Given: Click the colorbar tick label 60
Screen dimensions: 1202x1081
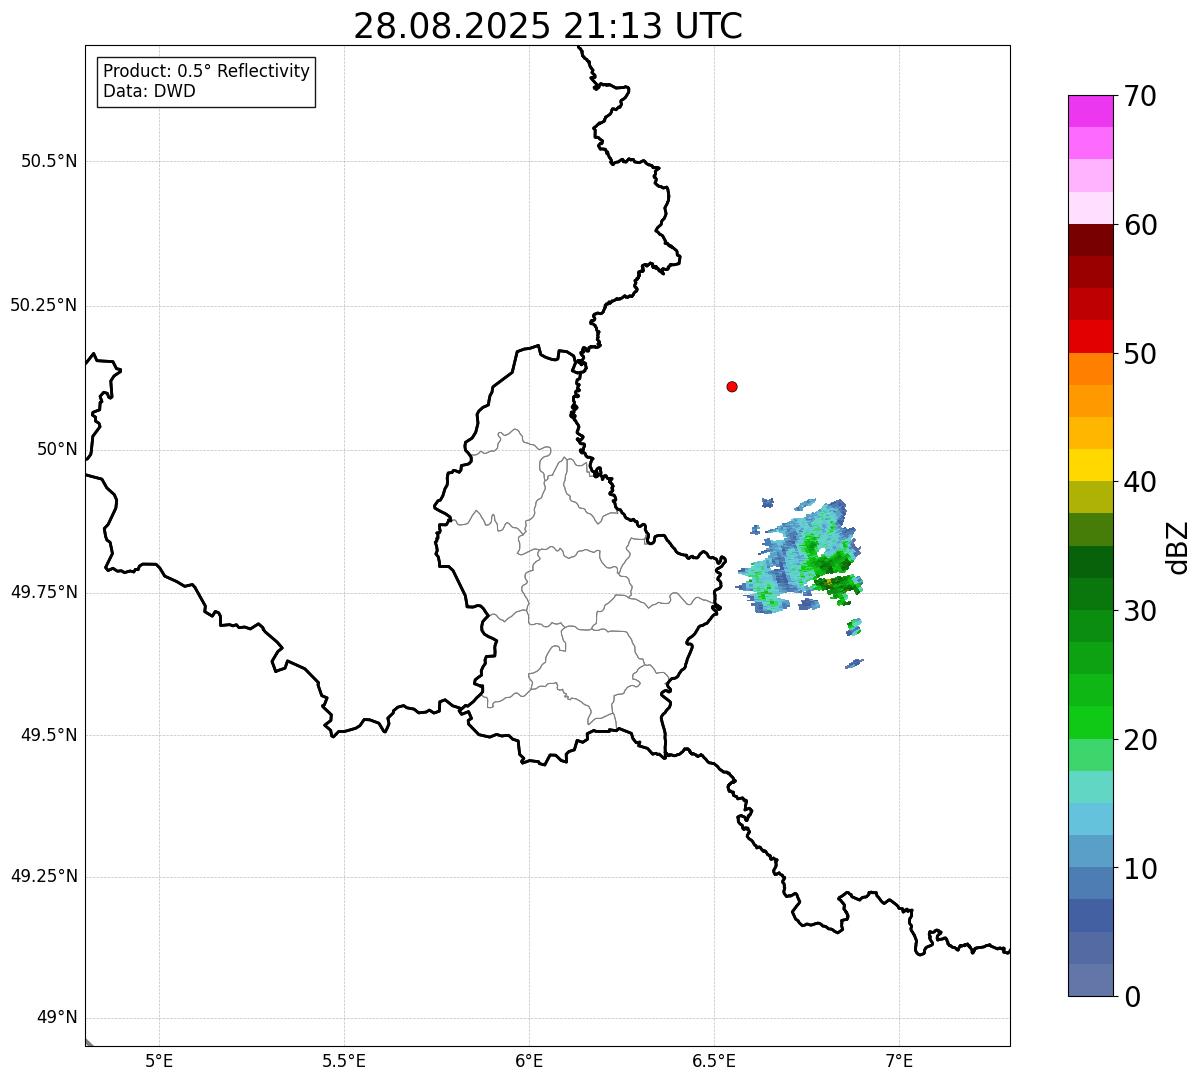Looking at the screenshot, I should pyautogui.click(x=1140, y=225).
